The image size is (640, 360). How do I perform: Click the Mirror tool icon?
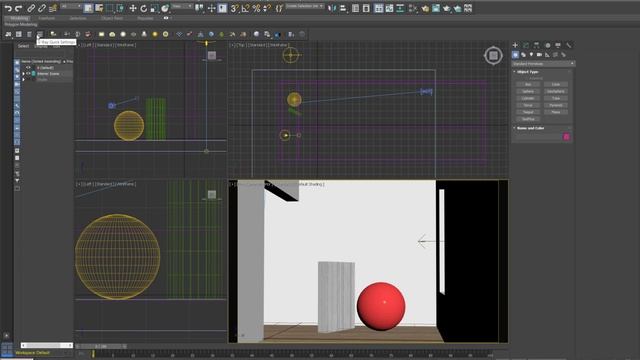(x=332, y=8)
